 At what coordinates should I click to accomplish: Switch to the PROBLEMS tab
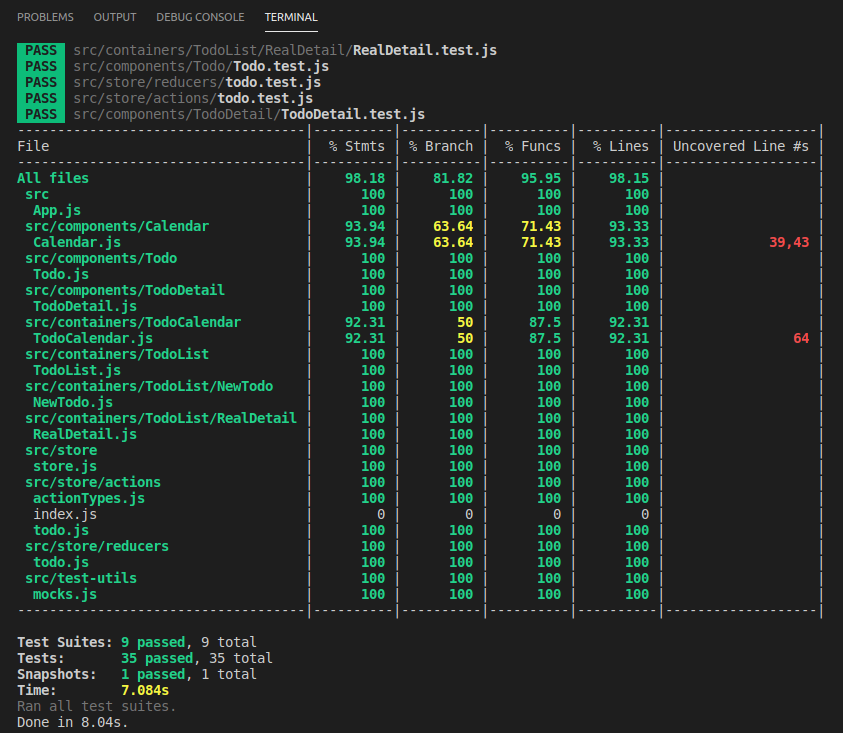[45, 17]
